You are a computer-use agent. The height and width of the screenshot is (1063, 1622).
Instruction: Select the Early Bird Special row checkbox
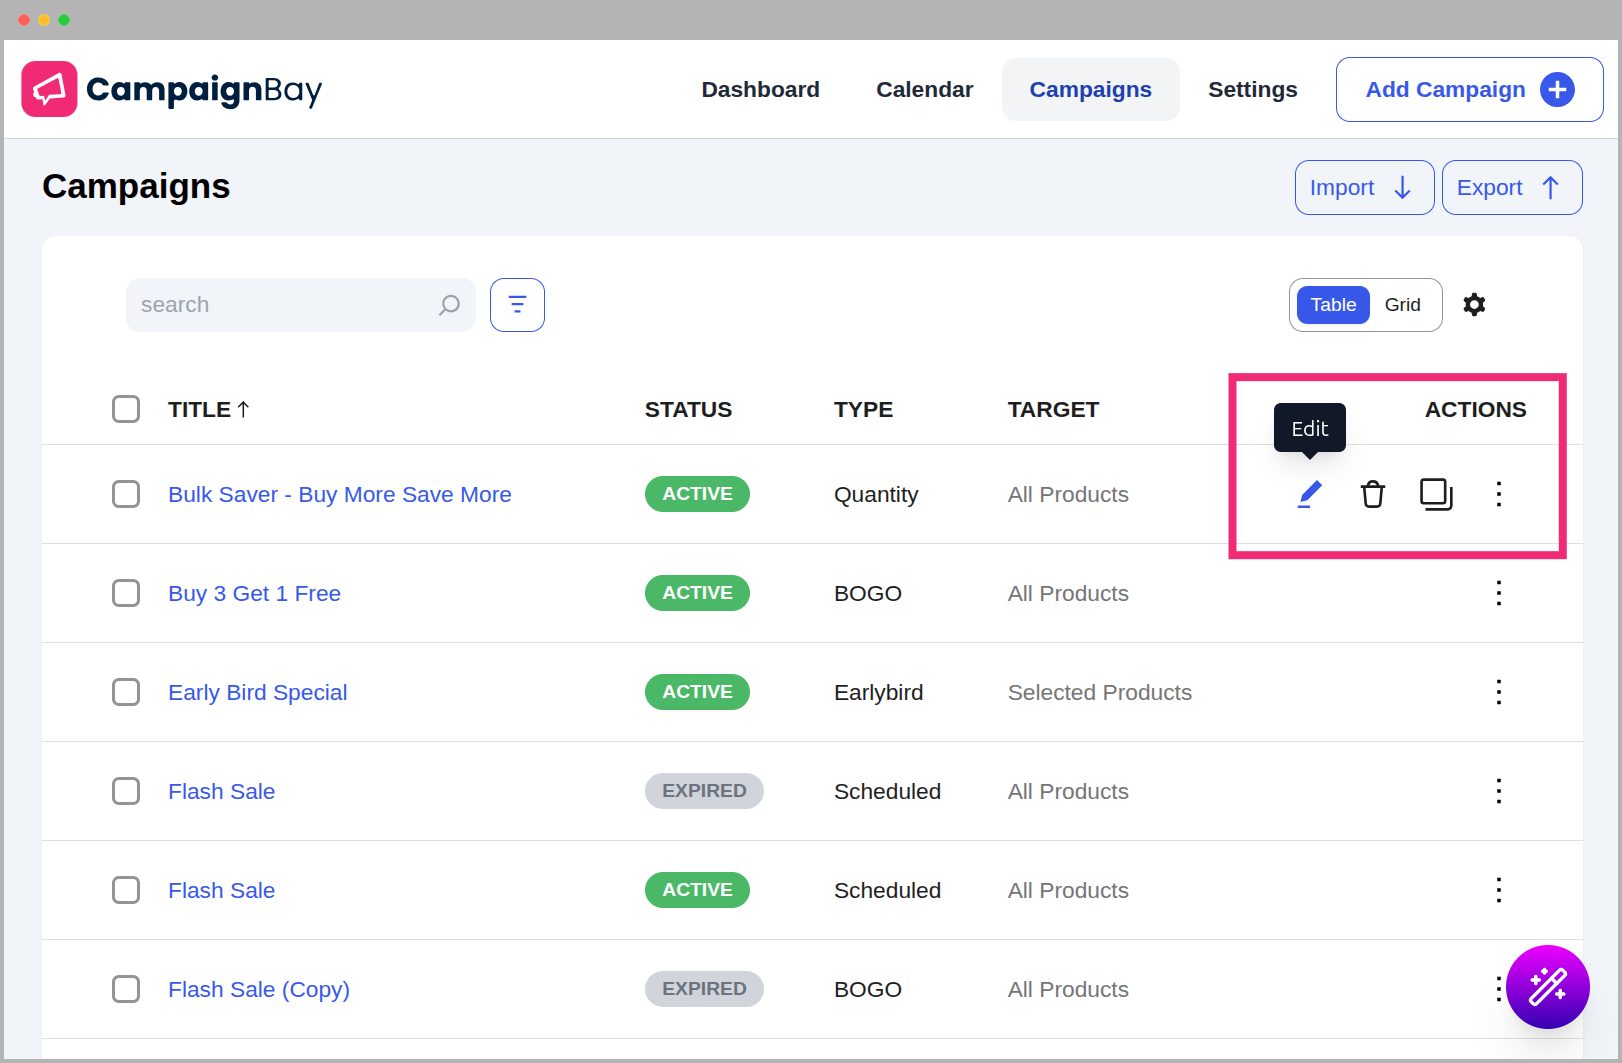126,692
